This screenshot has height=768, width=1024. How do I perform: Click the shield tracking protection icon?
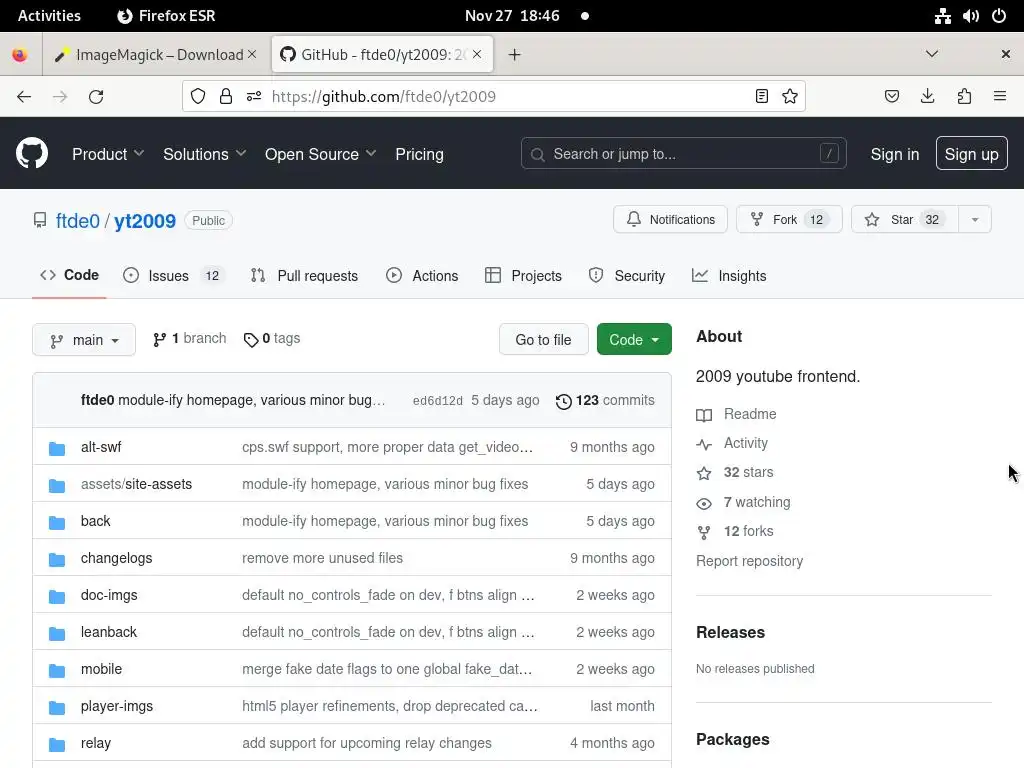point(198,97)
